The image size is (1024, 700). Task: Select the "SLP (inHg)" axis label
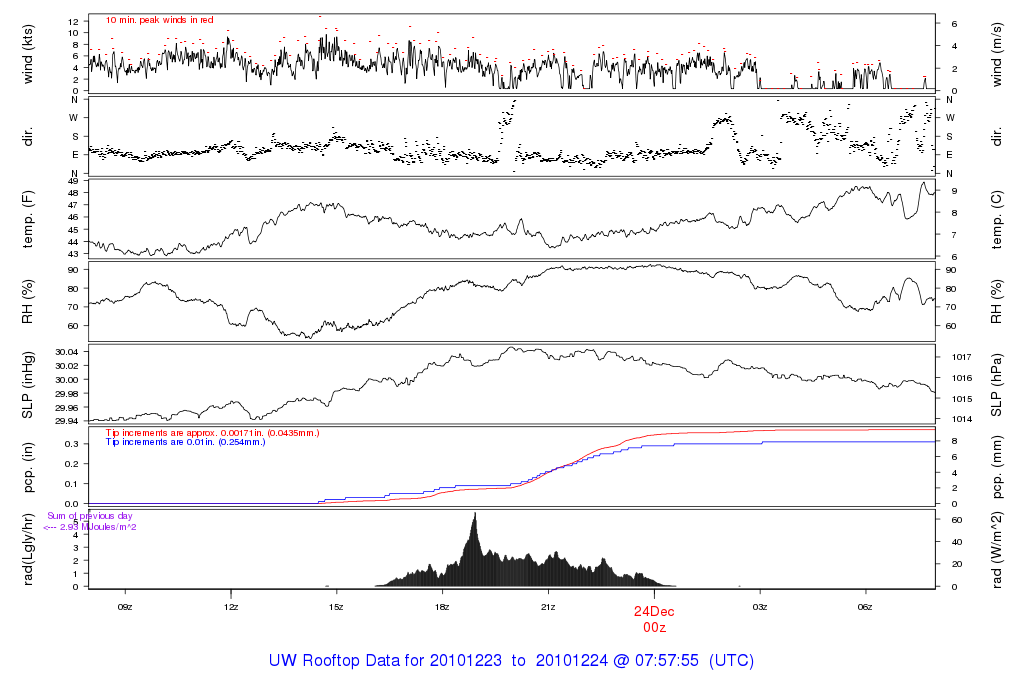[30, 383]
